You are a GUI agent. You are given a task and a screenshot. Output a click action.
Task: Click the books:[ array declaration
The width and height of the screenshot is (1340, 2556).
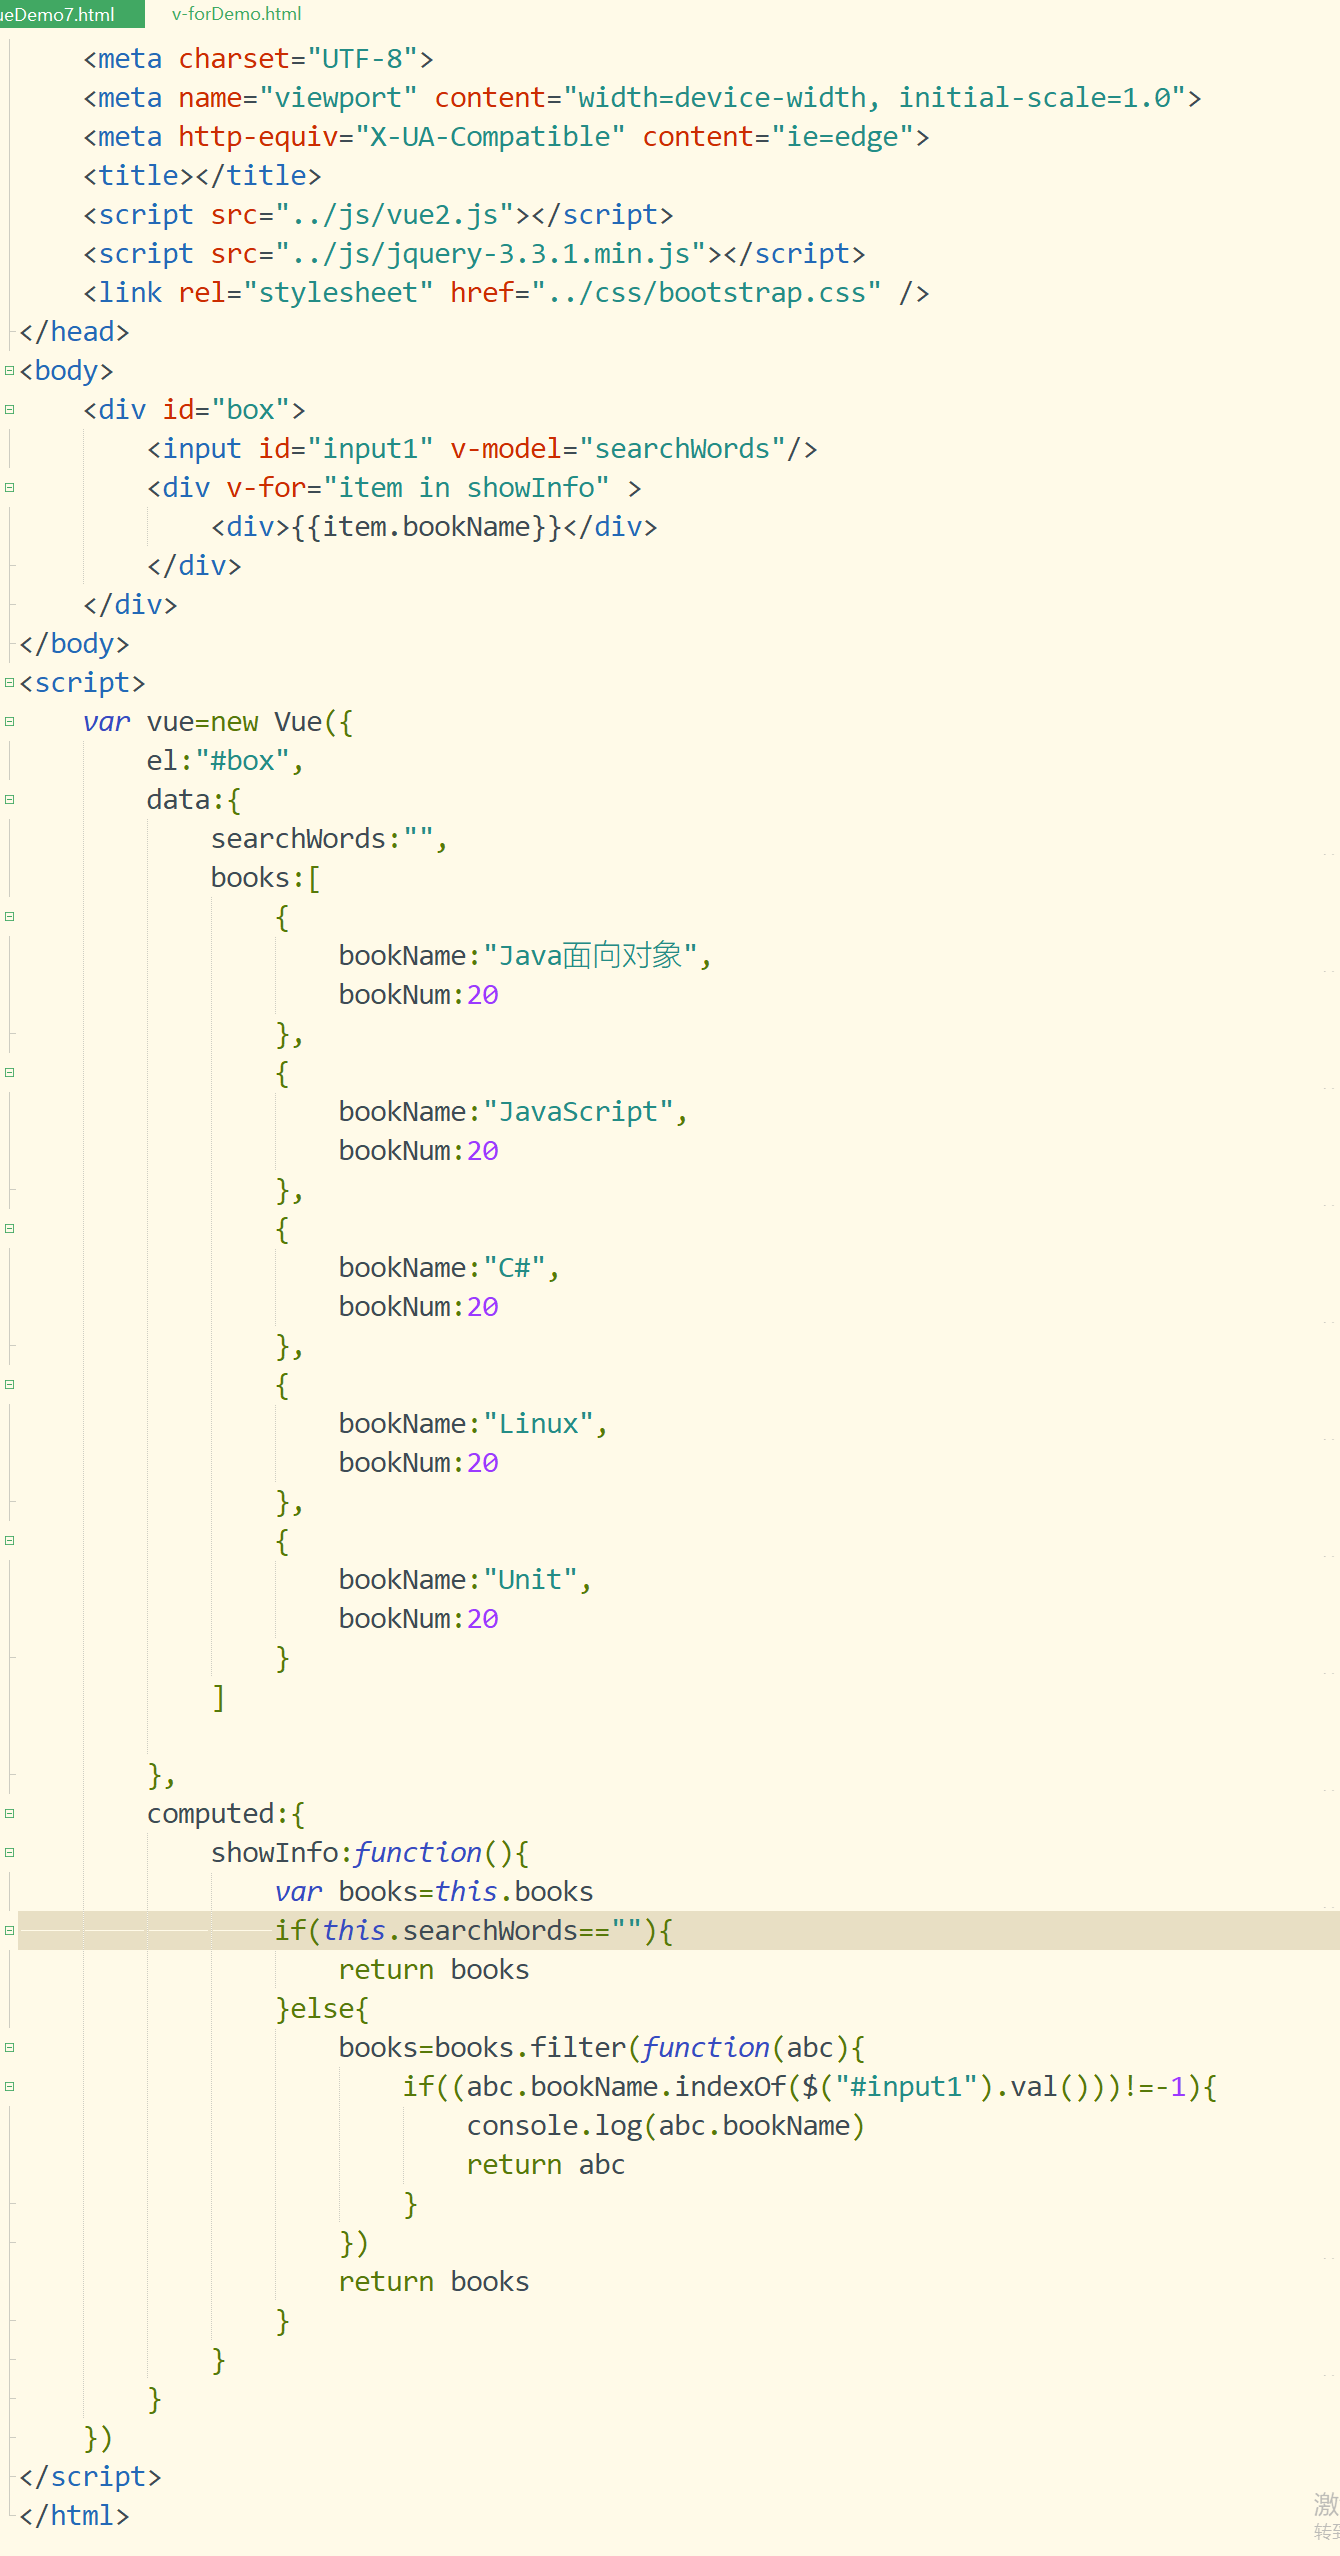(x=265, y=877)
